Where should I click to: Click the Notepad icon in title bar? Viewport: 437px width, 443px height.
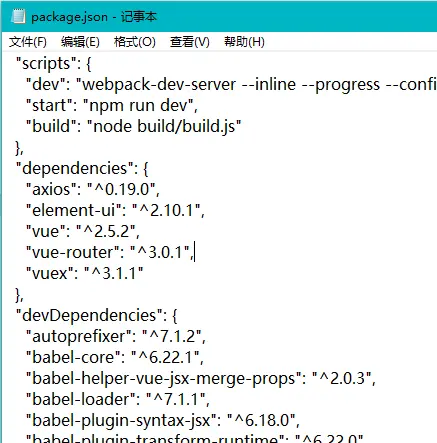coord(18,16)
